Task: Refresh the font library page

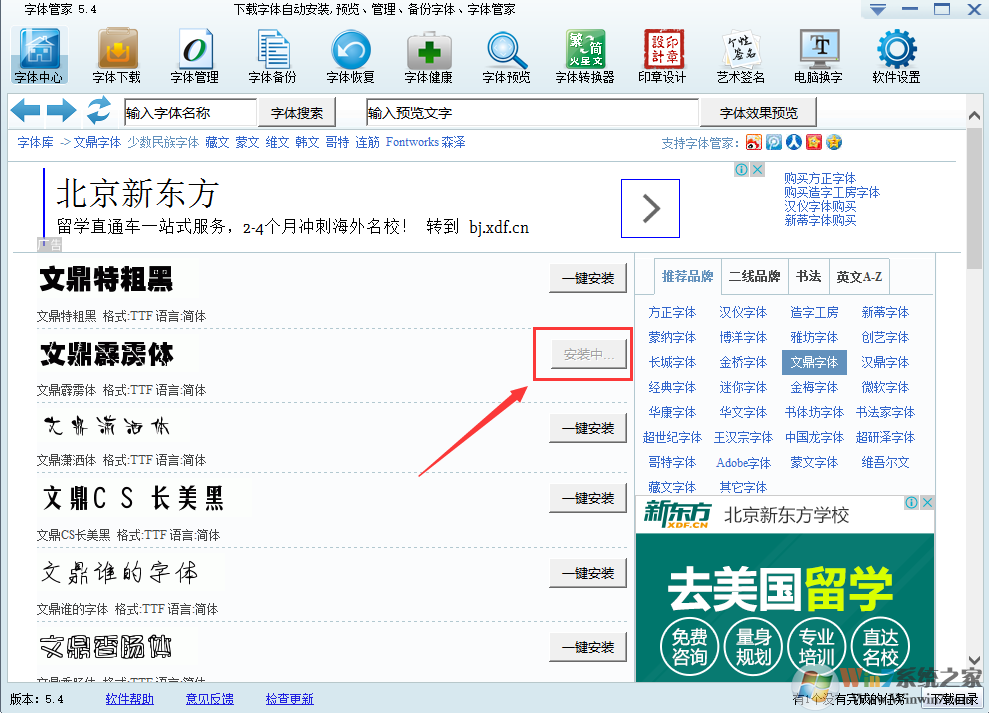Action: [x=98, y=112]
